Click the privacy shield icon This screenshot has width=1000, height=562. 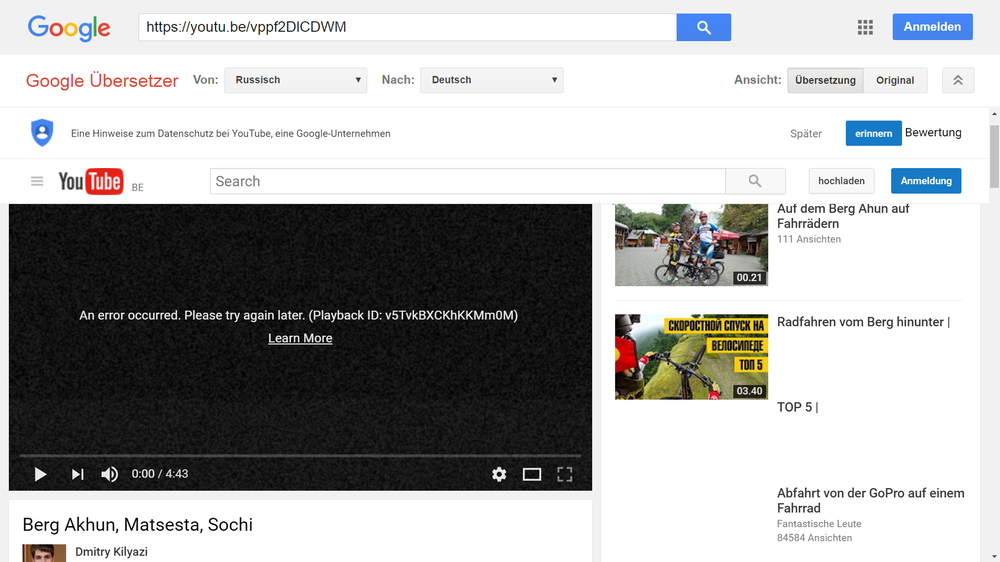click(x=42, y=133)
